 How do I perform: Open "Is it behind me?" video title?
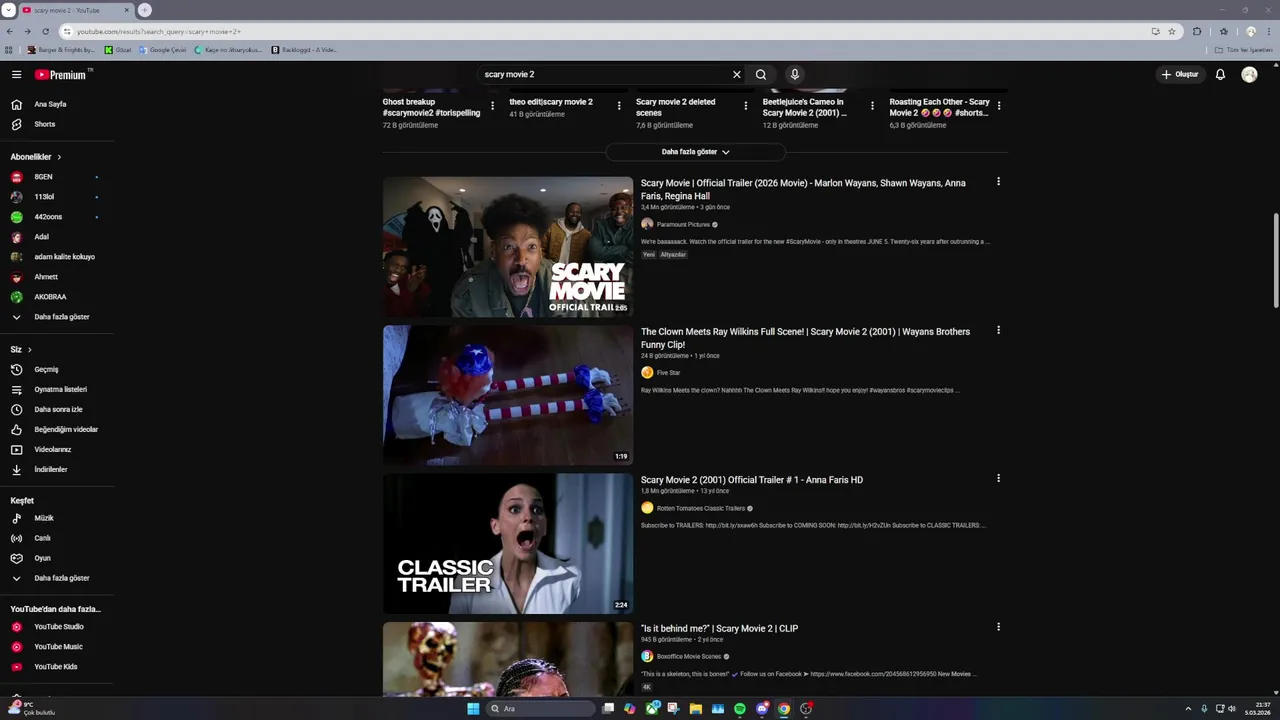tap(719, 628)
